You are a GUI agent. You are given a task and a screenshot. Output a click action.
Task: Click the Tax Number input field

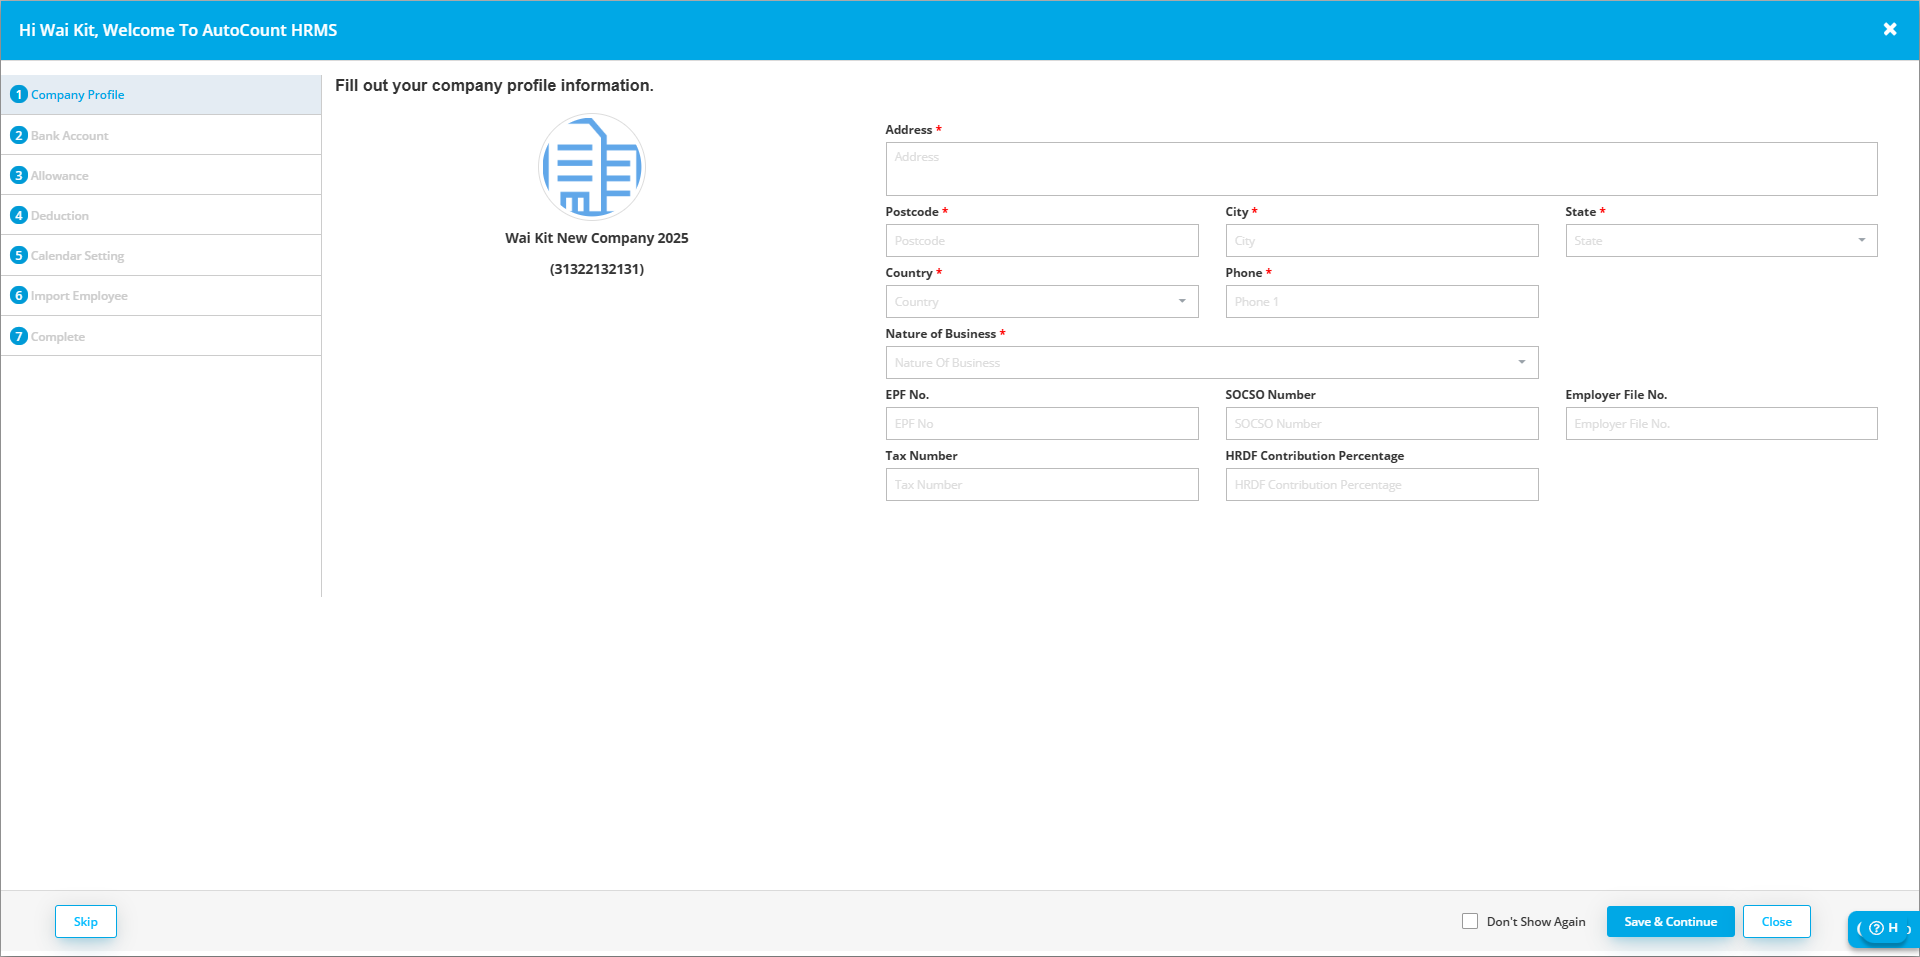coord(1042,484)
